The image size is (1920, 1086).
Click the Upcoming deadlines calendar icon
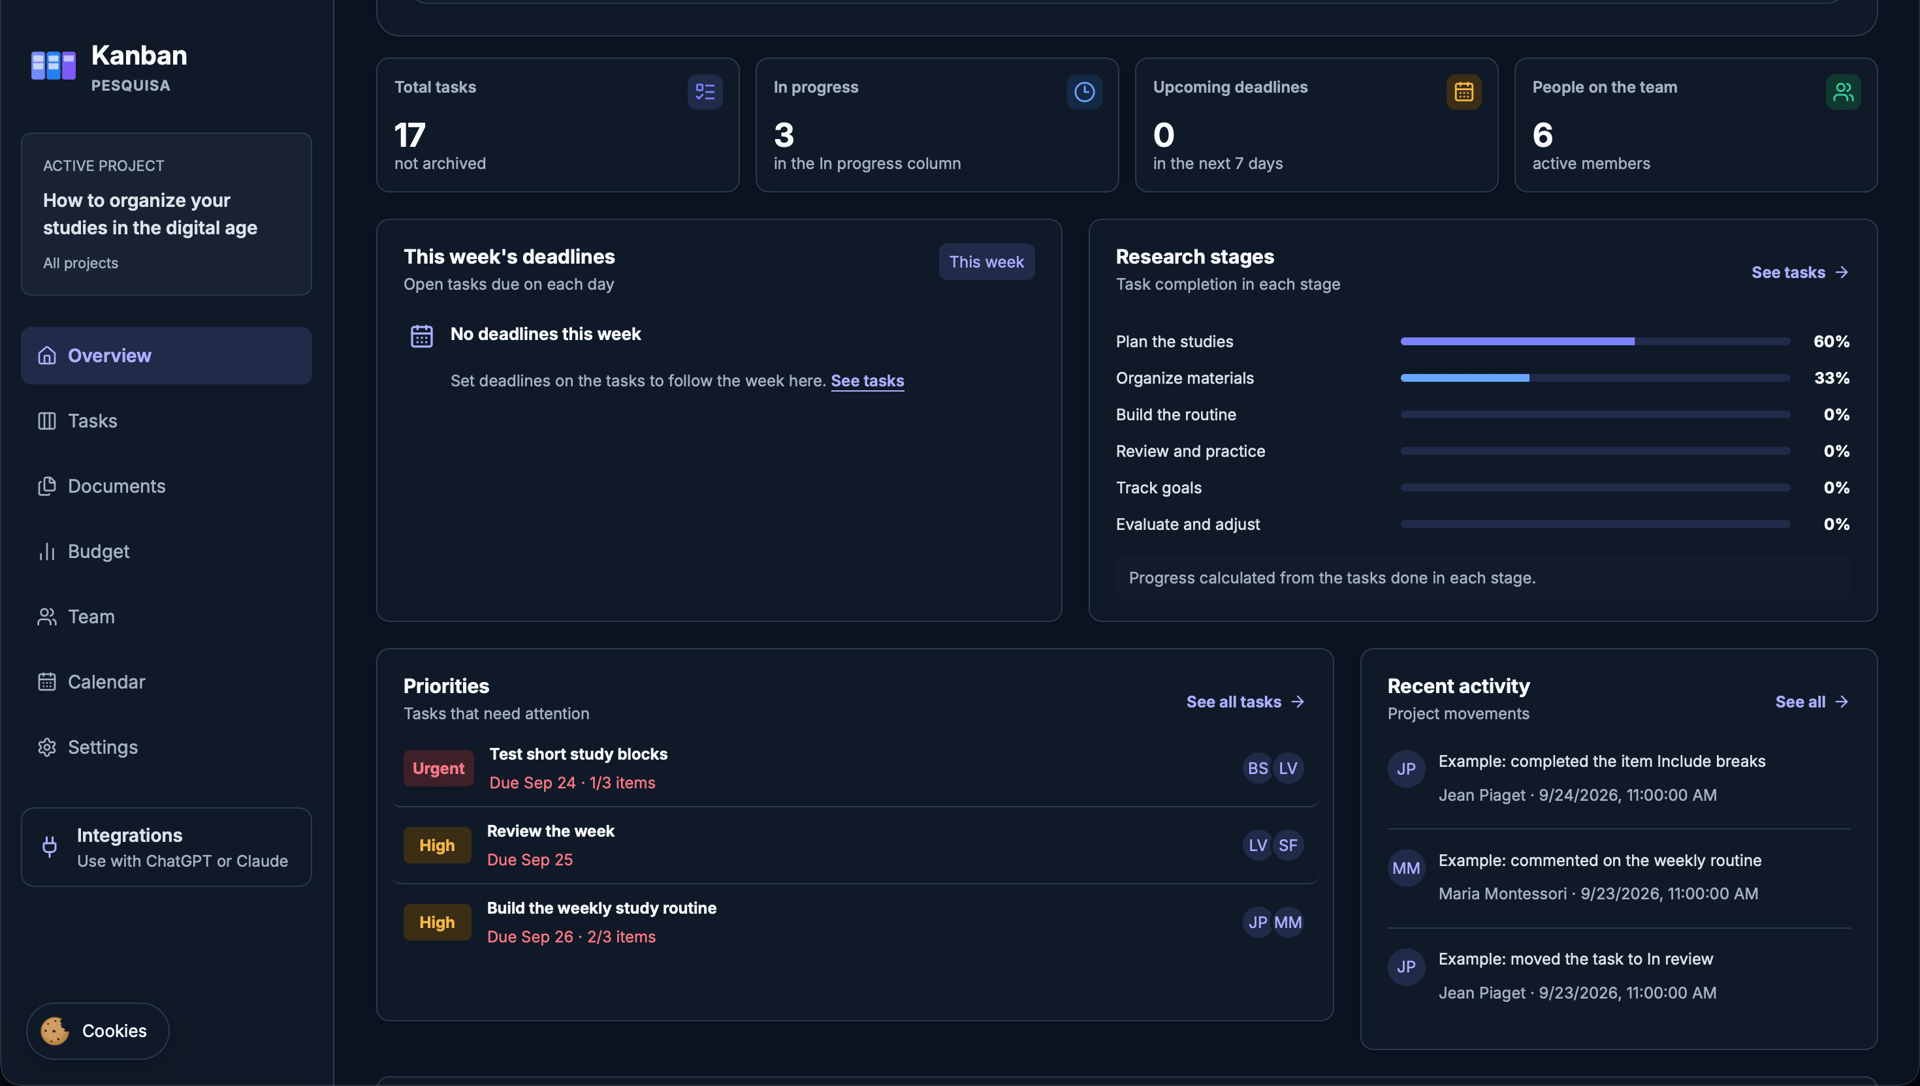[x=1464, y=92]
